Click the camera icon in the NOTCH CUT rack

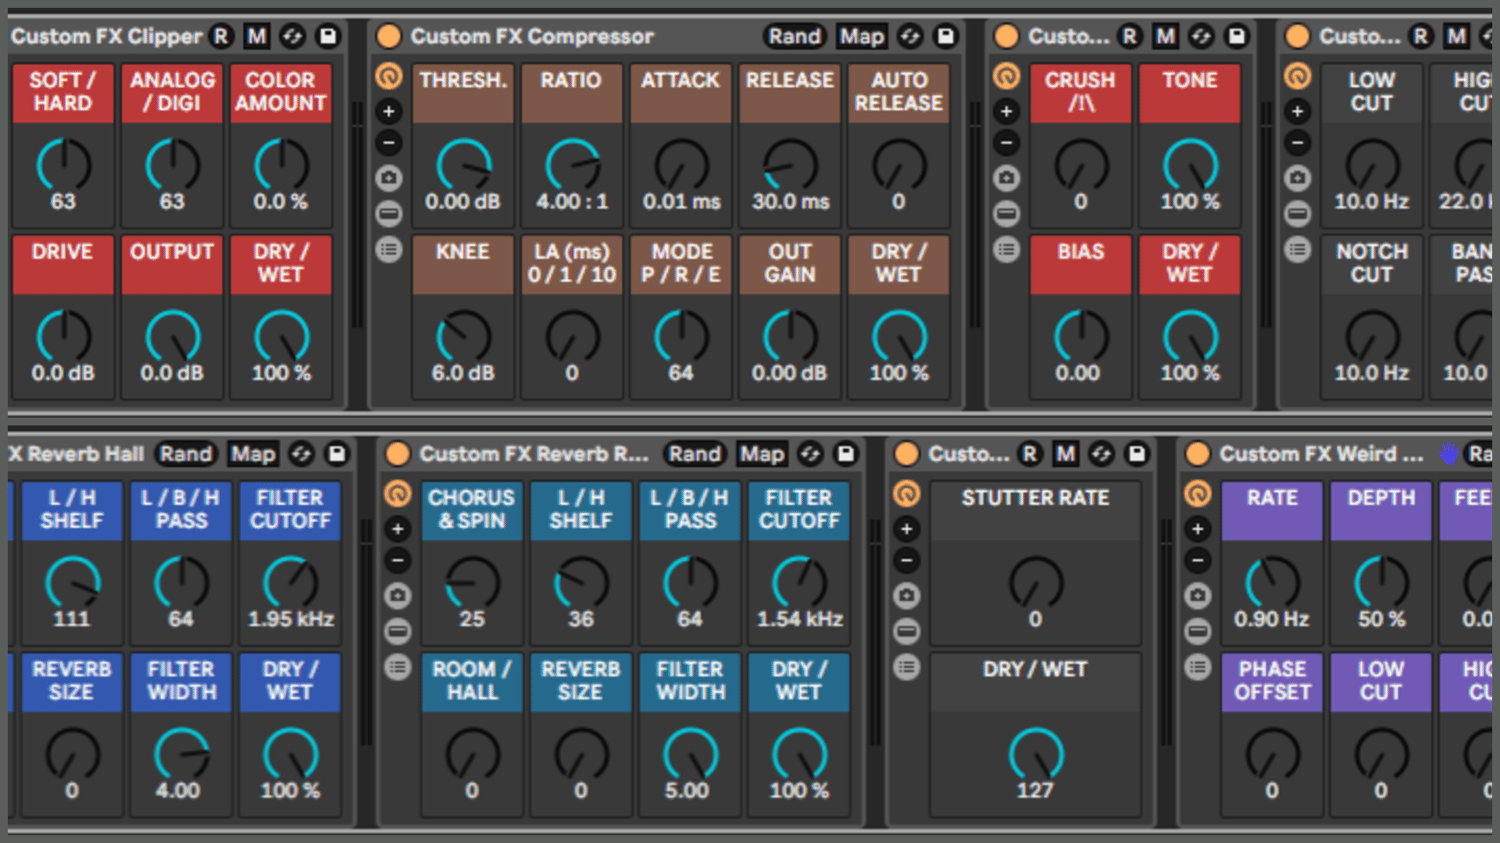tap(1298, 178)
